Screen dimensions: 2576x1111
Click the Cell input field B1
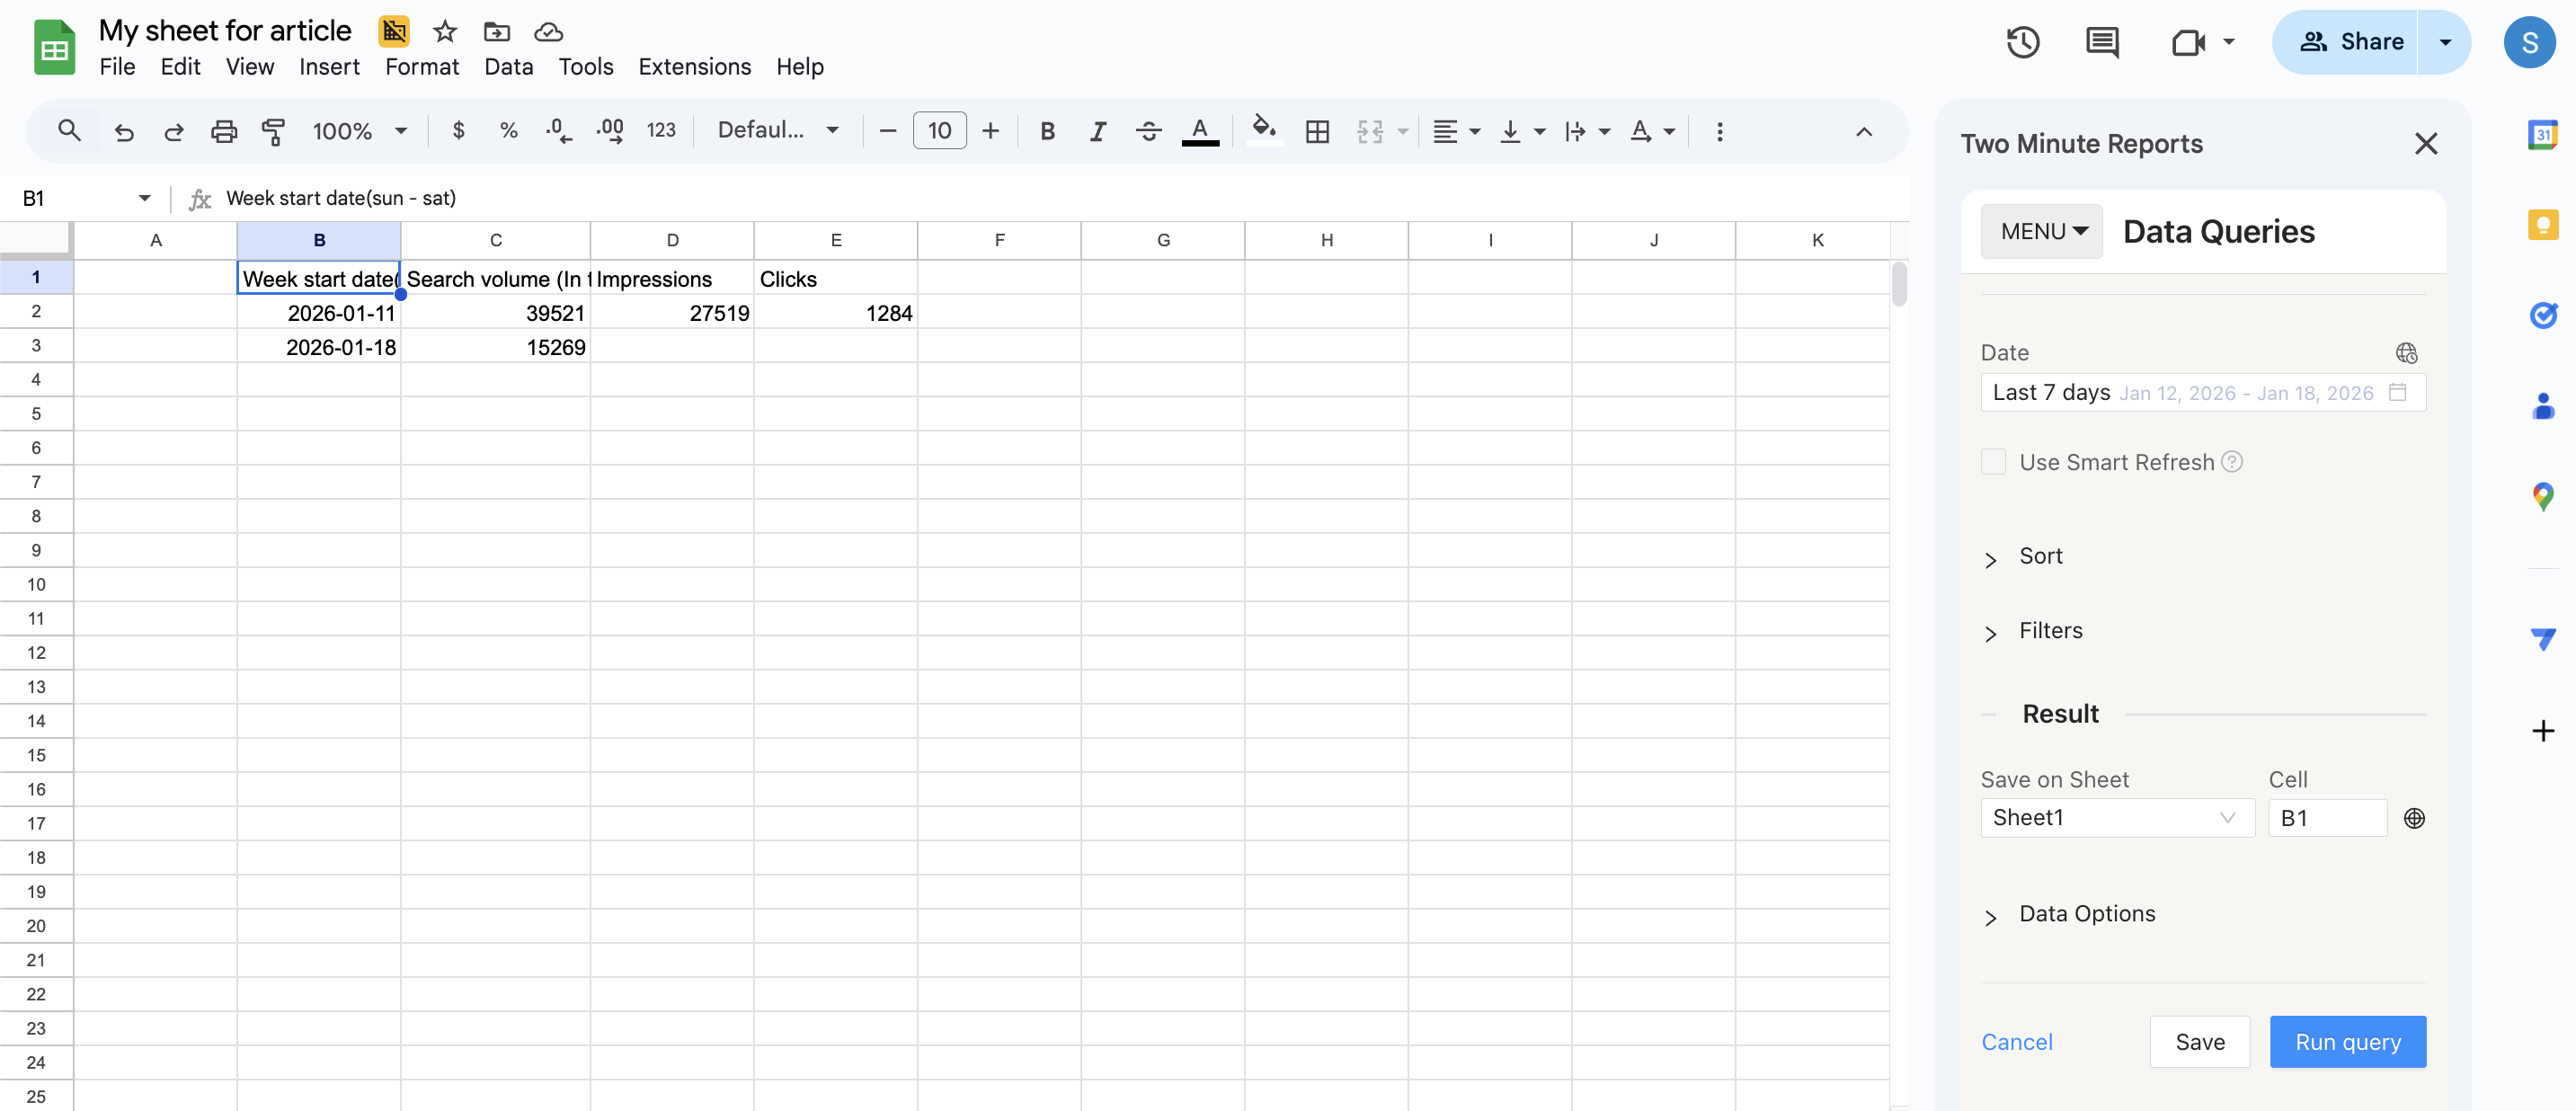[2326, 818]
